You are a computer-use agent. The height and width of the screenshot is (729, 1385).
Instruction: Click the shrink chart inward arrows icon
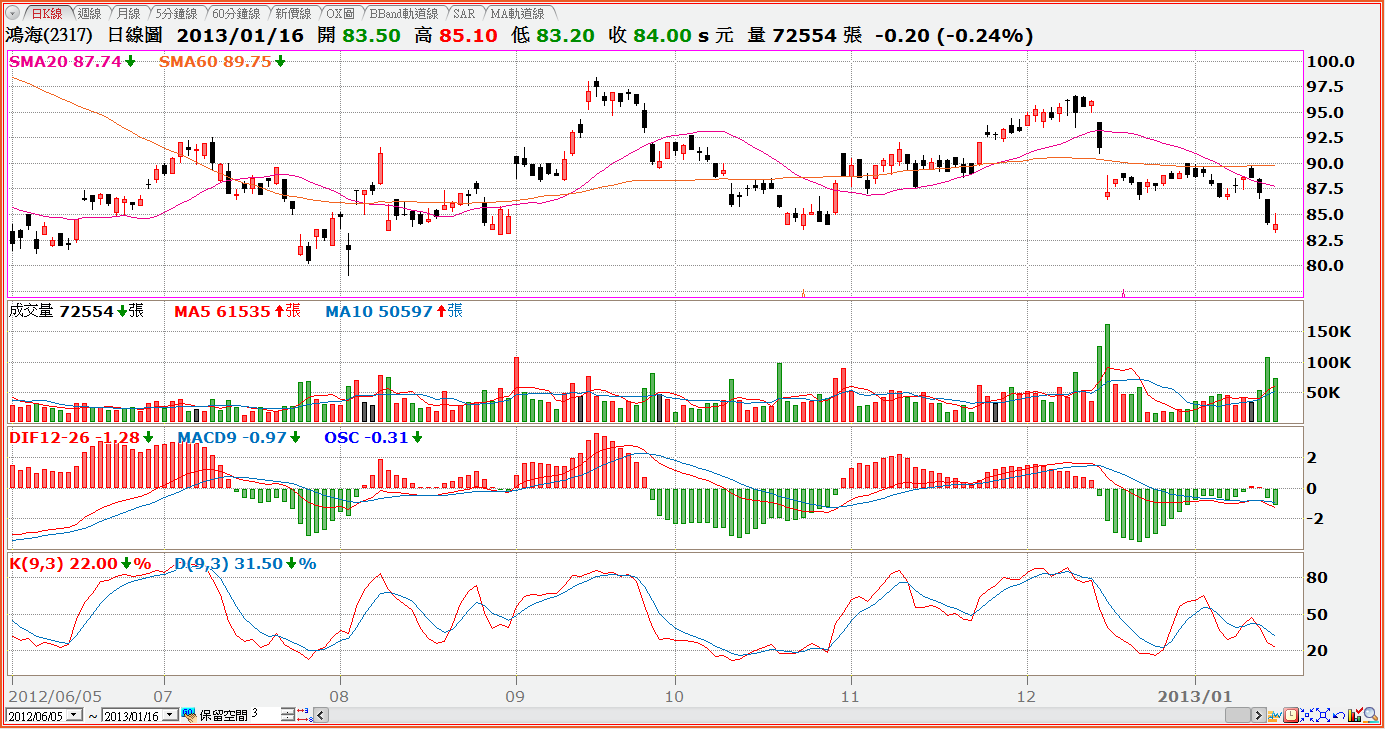(1307, 715)
